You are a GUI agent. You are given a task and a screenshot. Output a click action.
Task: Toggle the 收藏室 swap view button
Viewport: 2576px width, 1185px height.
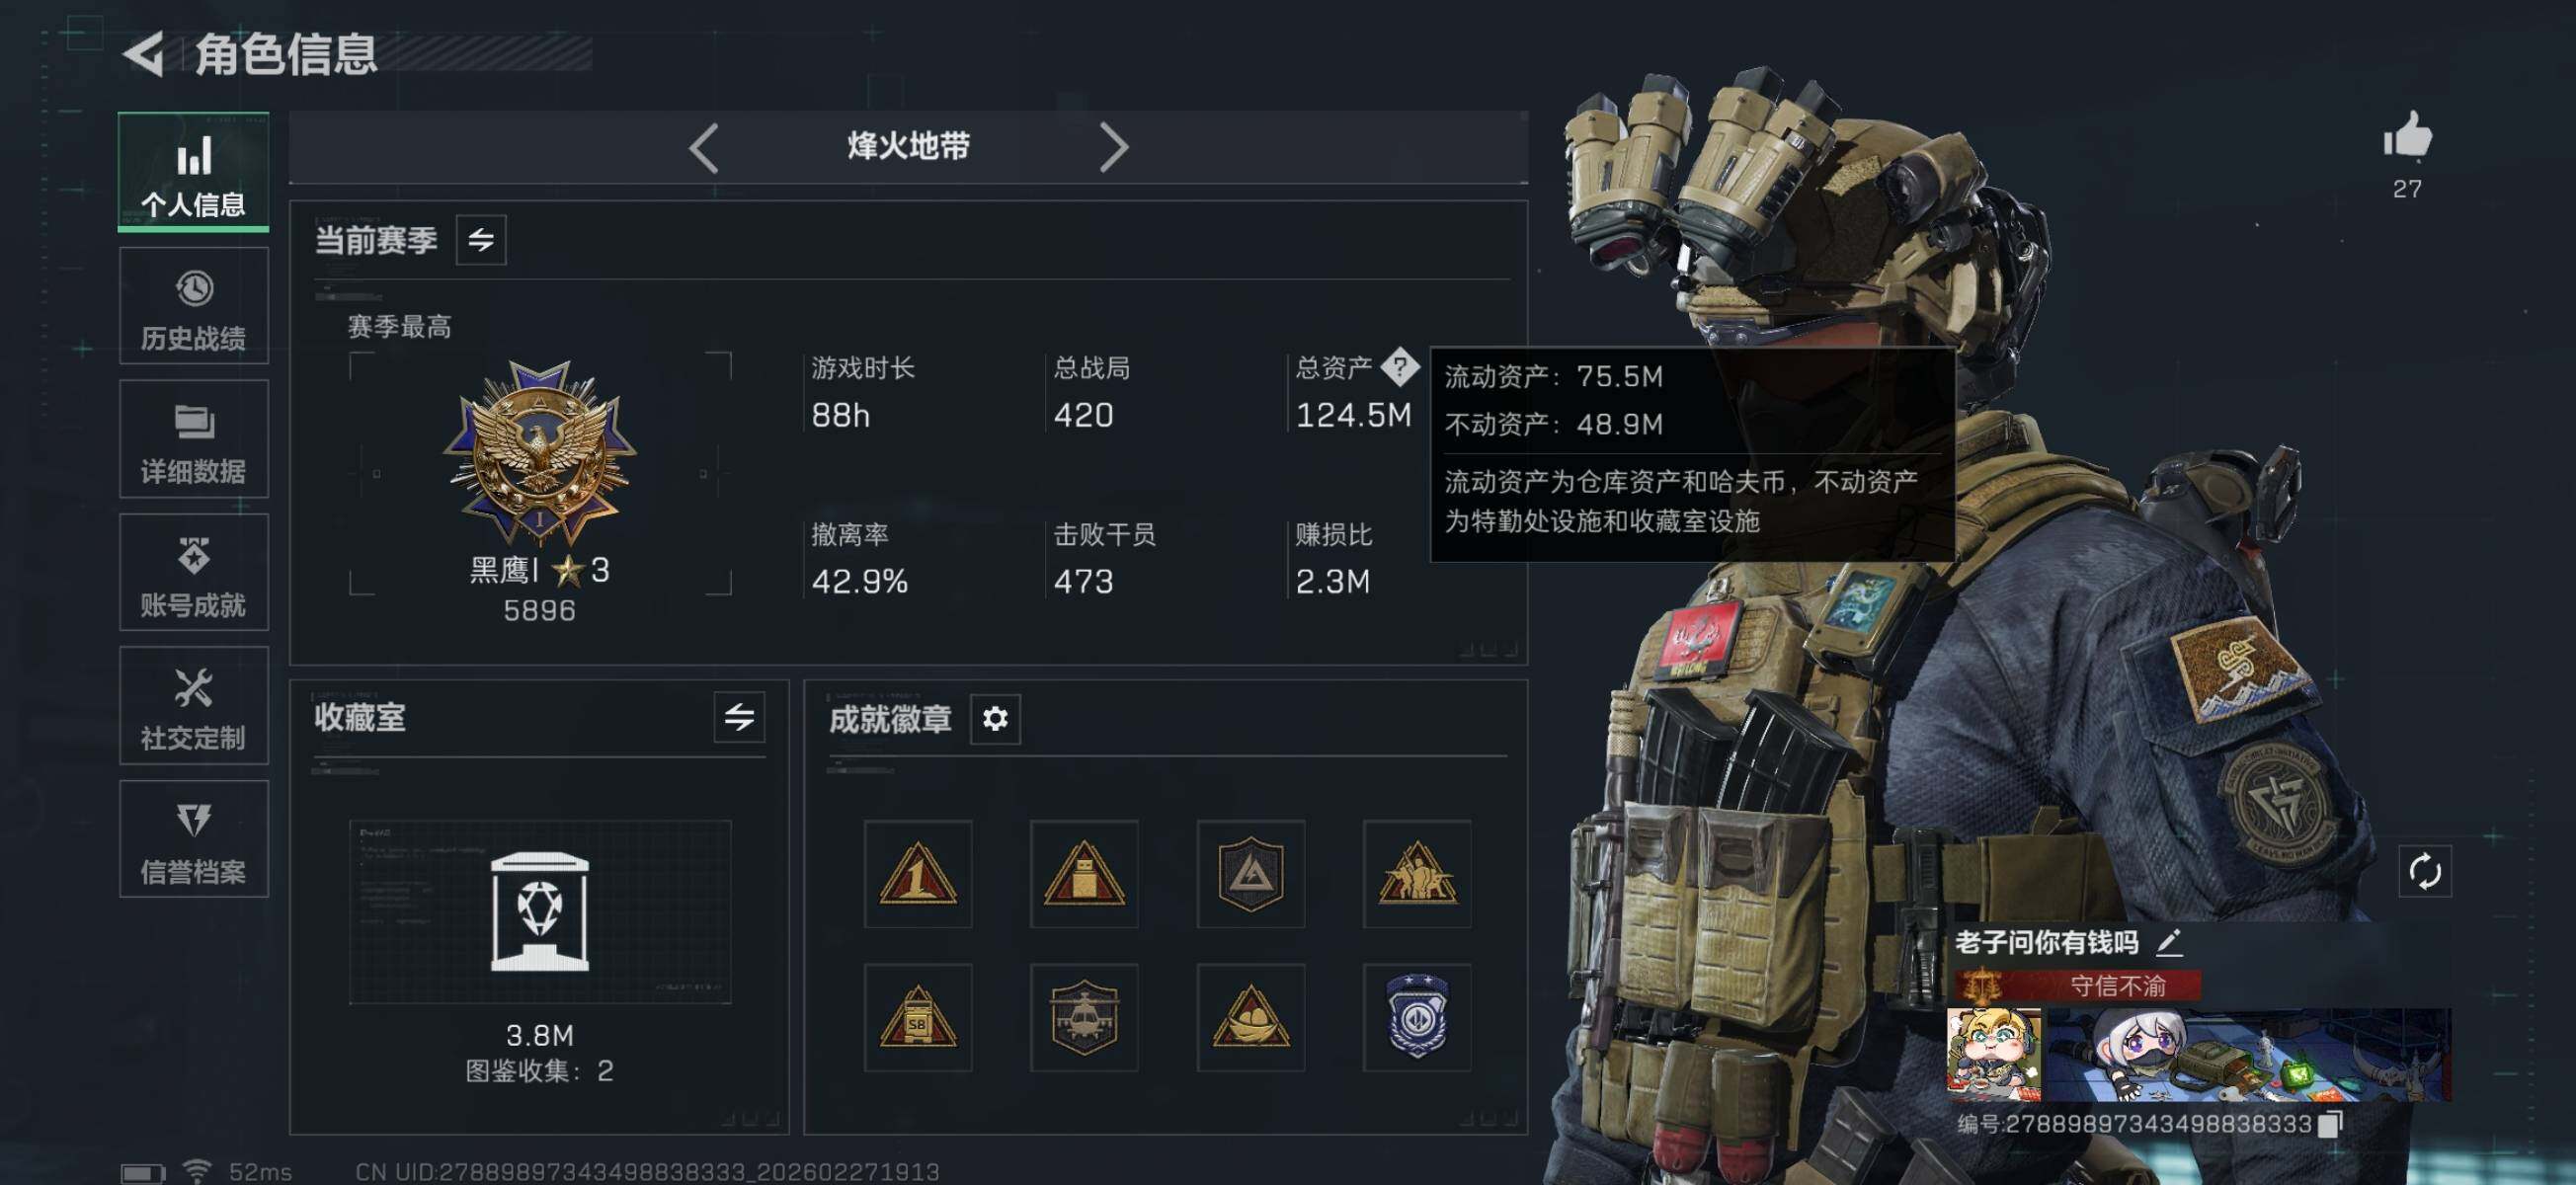[x=739, y=717]
